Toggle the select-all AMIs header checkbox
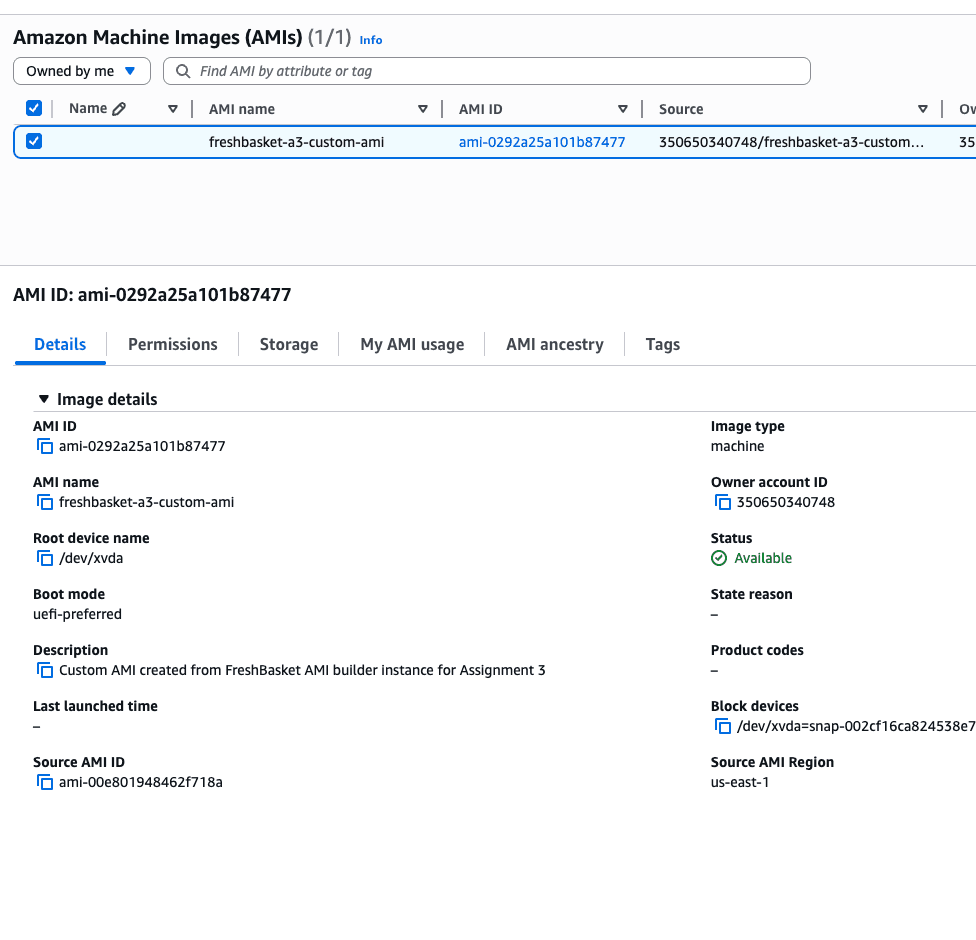Image resolution: width=976 pixels, height=940 pixels. tap(34, 108)
